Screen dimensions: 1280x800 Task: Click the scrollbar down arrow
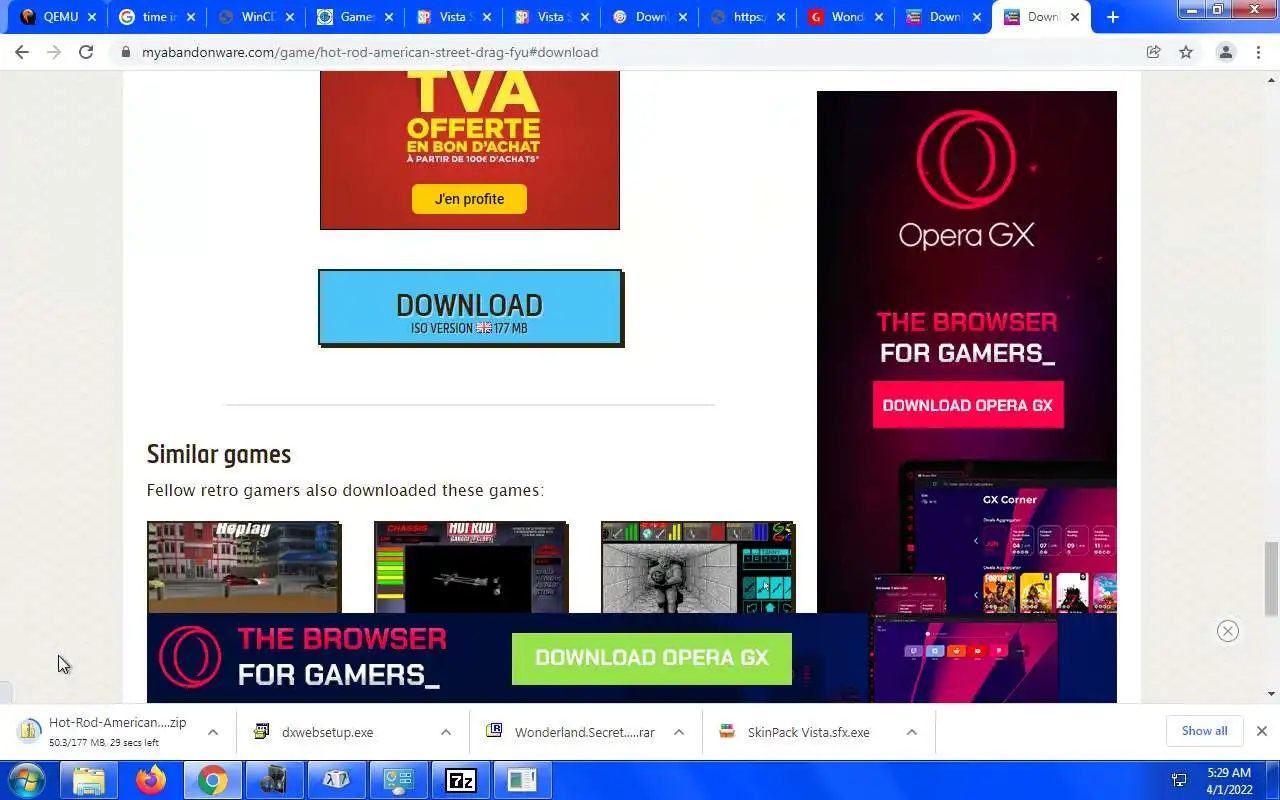pos(1271,693)
